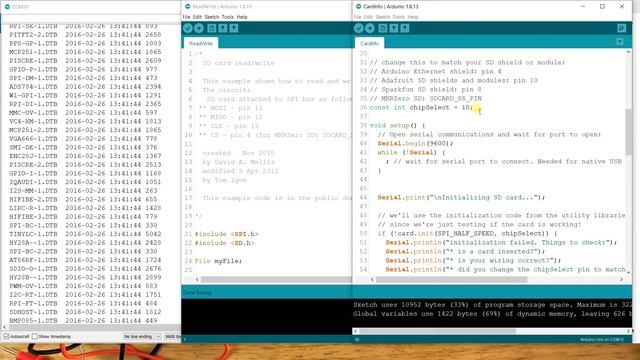Open Sketch menu in CardInfo window
640x360 pixels.
tap(382, 17)
